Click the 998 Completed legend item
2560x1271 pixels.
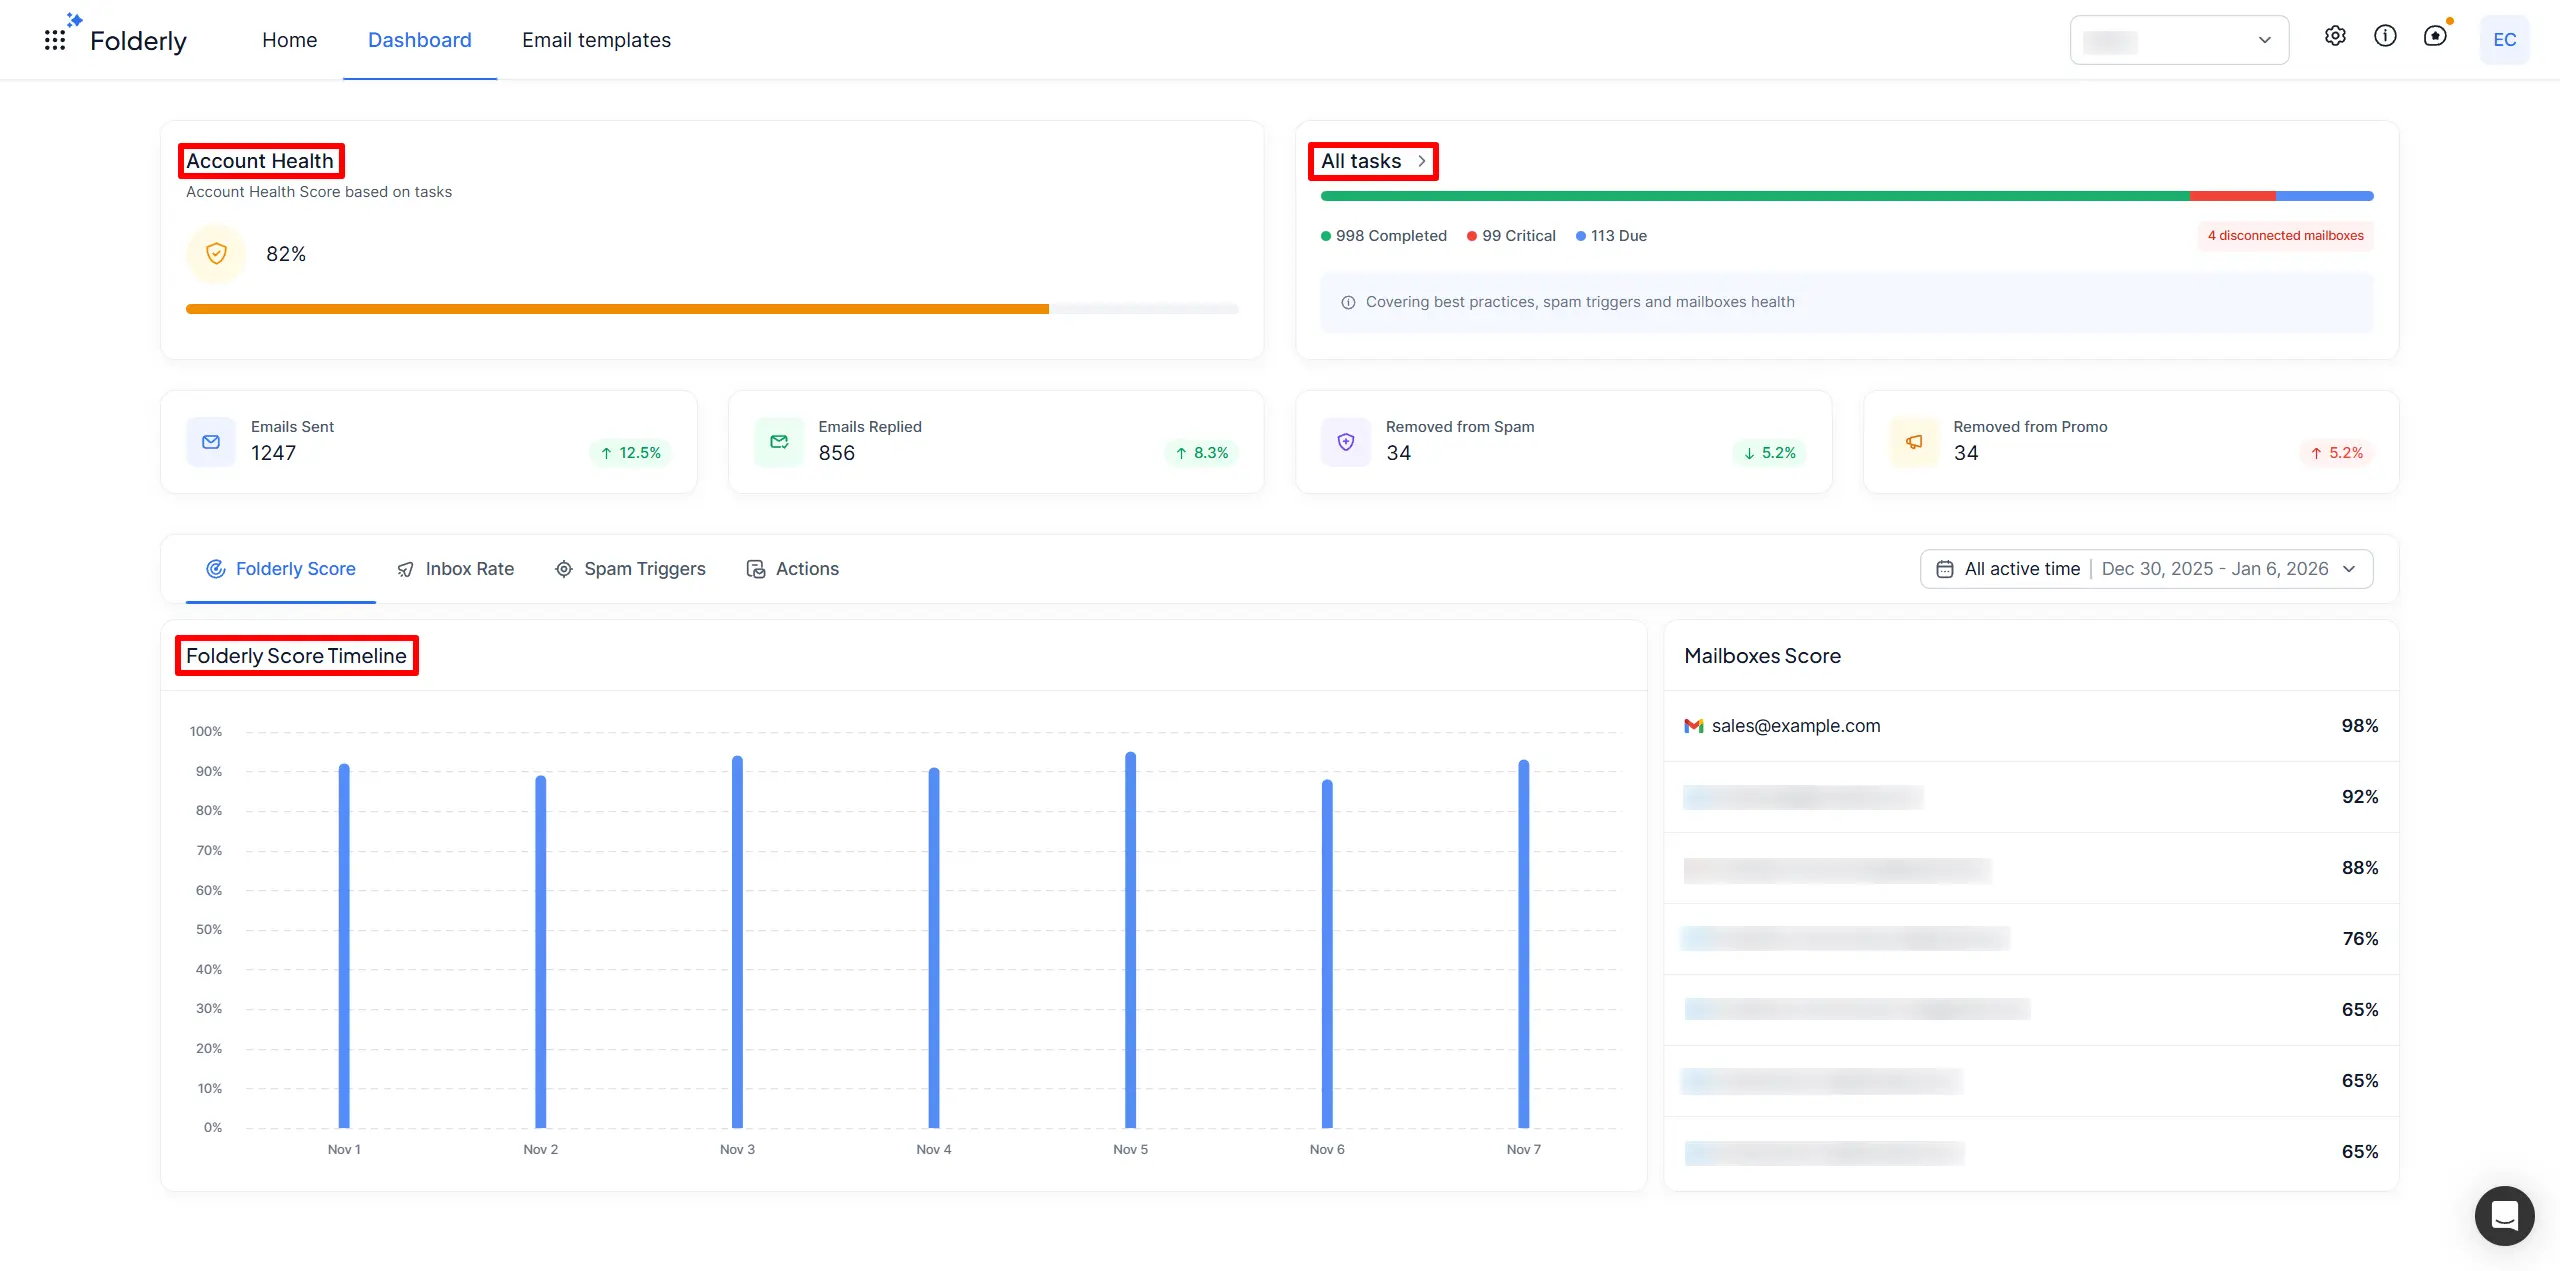1384,236
